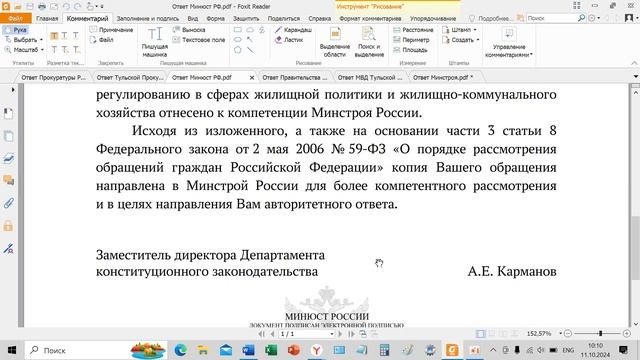This screenshot has height=360, width=640.
Task: Choose the Расстояние measurement tool
Action: pyautogui.click(x=413, y=30)
